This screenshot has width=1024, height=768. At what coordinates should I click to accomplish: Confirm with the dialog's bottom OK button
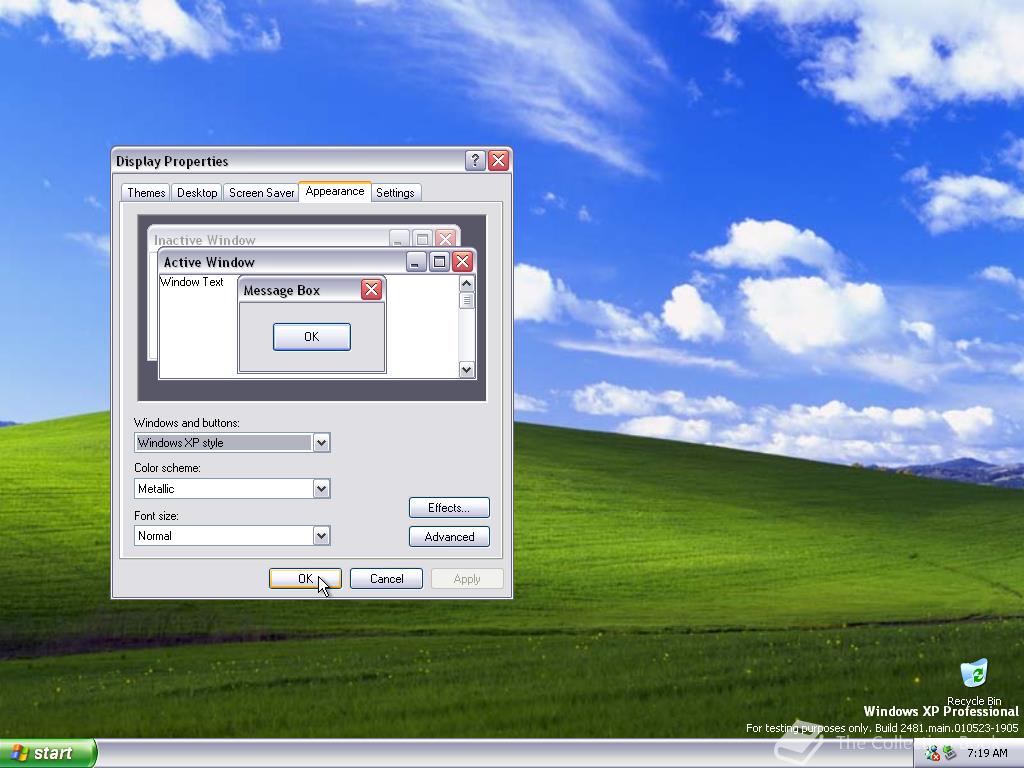(x=305, y=579)
